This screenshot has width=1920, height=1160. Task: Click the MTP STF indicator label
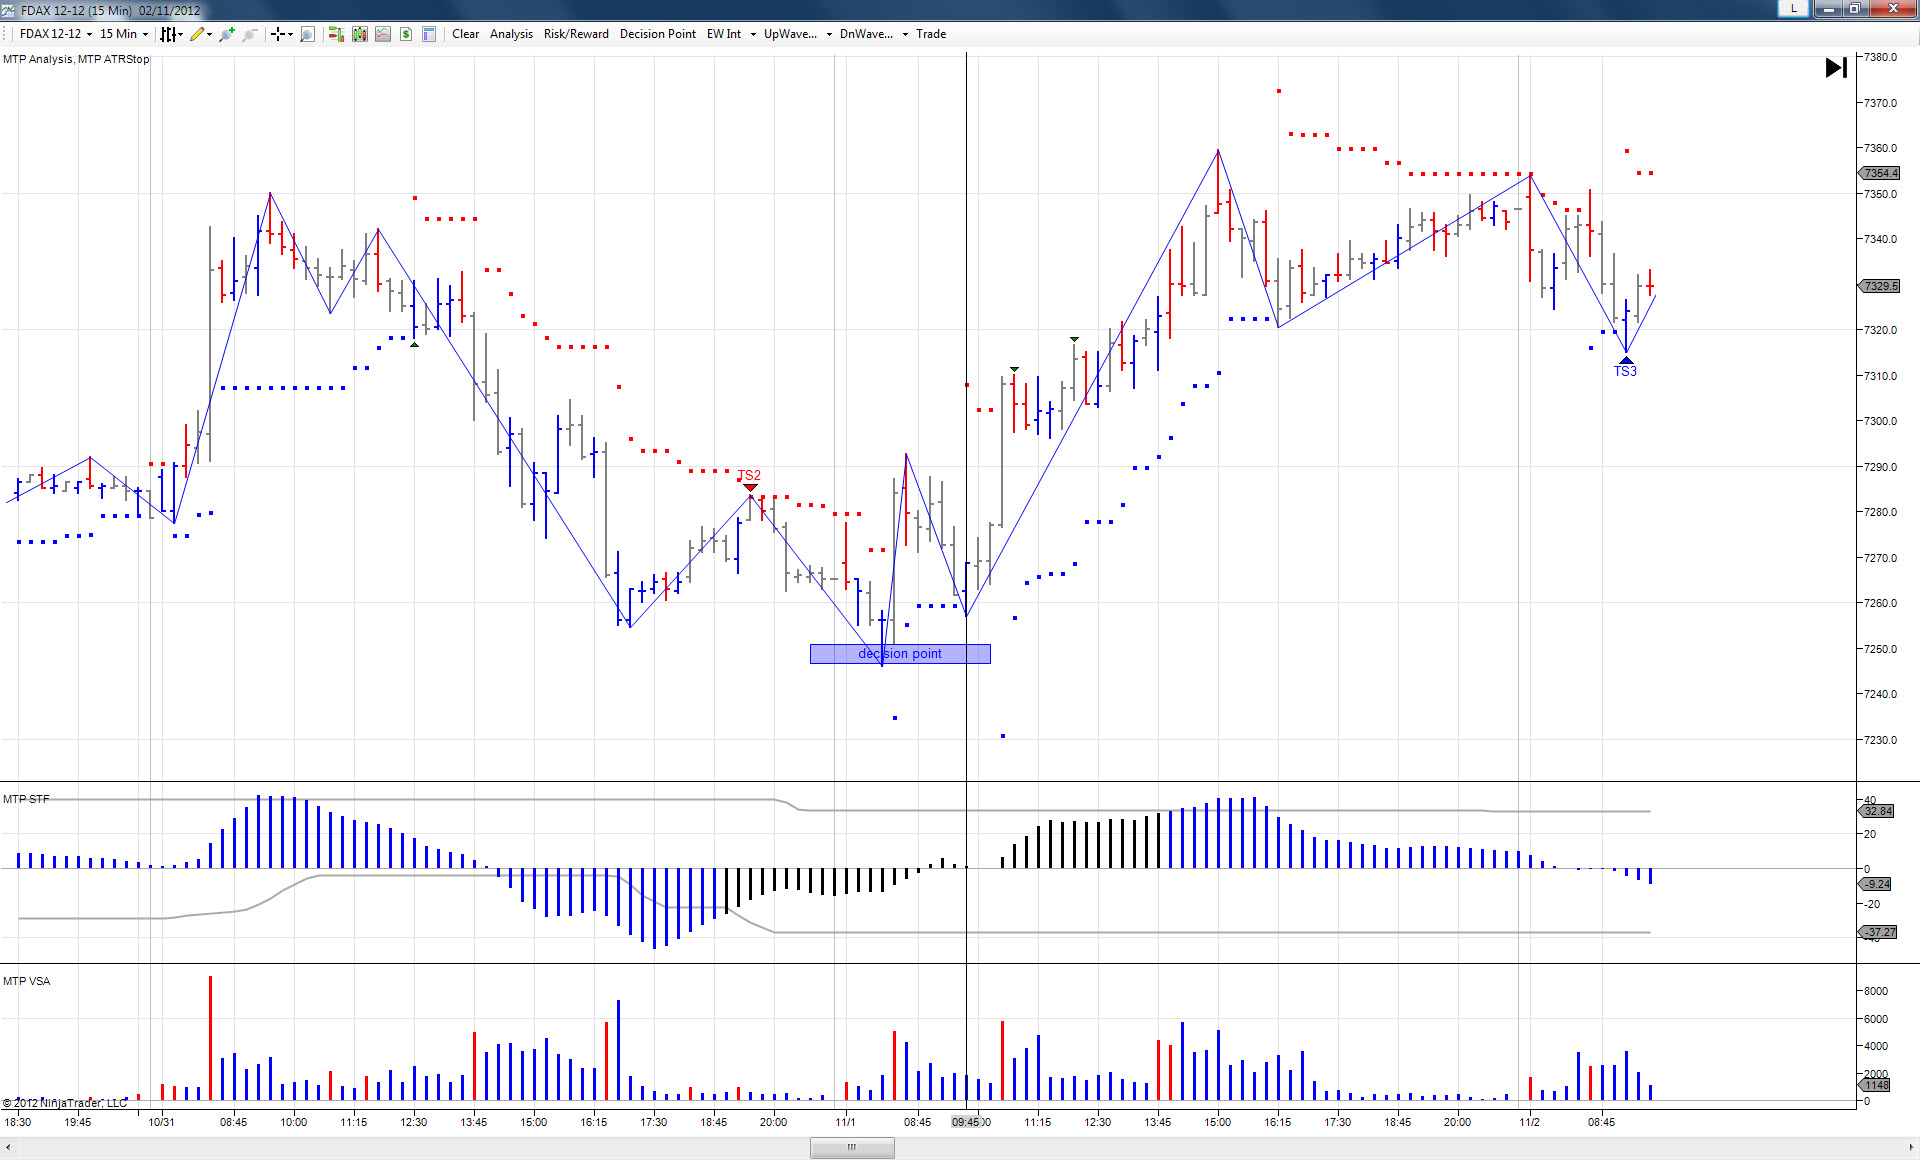click(x=26, y=799)
